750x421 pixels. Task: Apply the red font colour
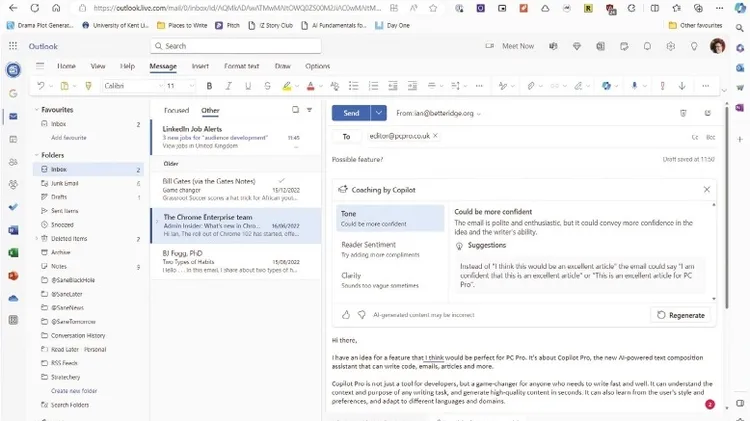pyautogui.click(x=310, y=86)
